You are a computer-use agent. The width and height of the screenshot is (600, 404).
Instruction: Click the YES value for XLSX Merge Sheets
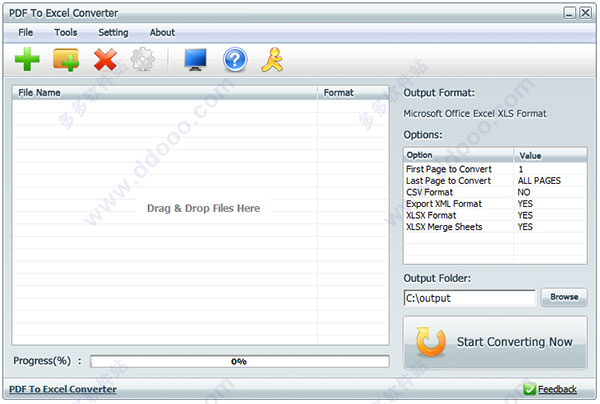point(525,226)
